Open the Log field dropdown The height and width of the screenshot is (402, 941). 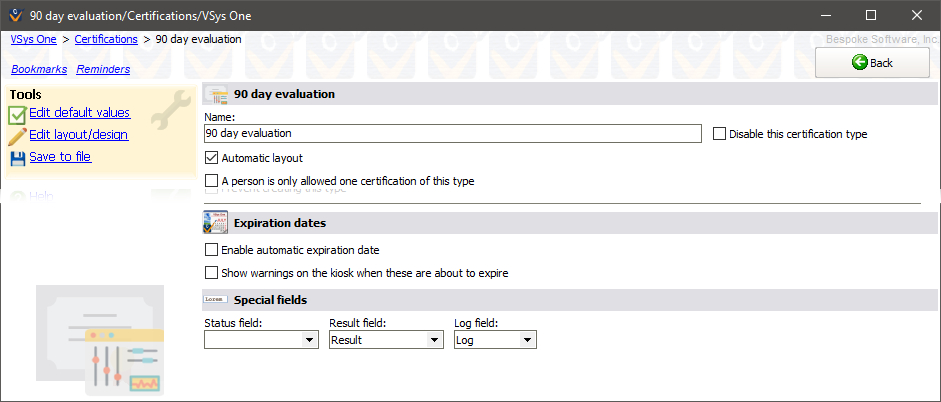click(527, 340)
